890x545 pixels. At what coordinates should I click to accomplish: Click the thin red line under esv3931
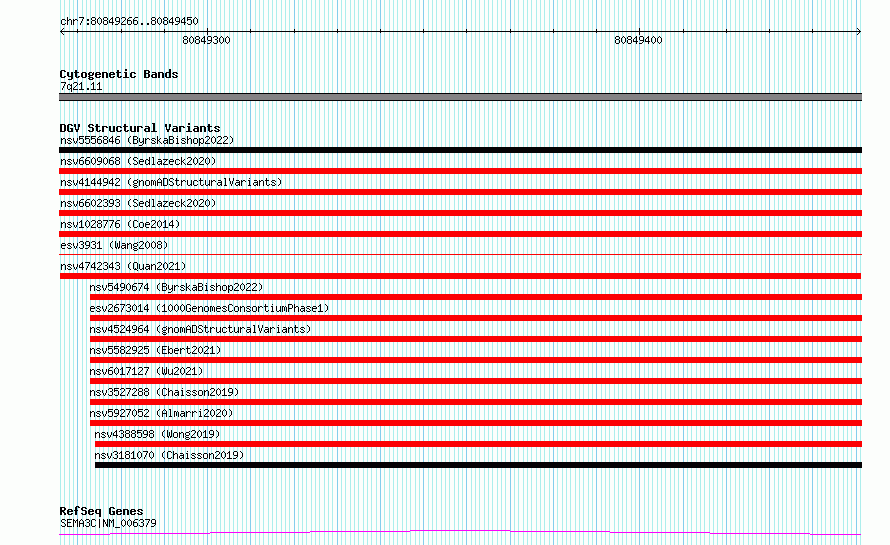click(x=460, y=254)
